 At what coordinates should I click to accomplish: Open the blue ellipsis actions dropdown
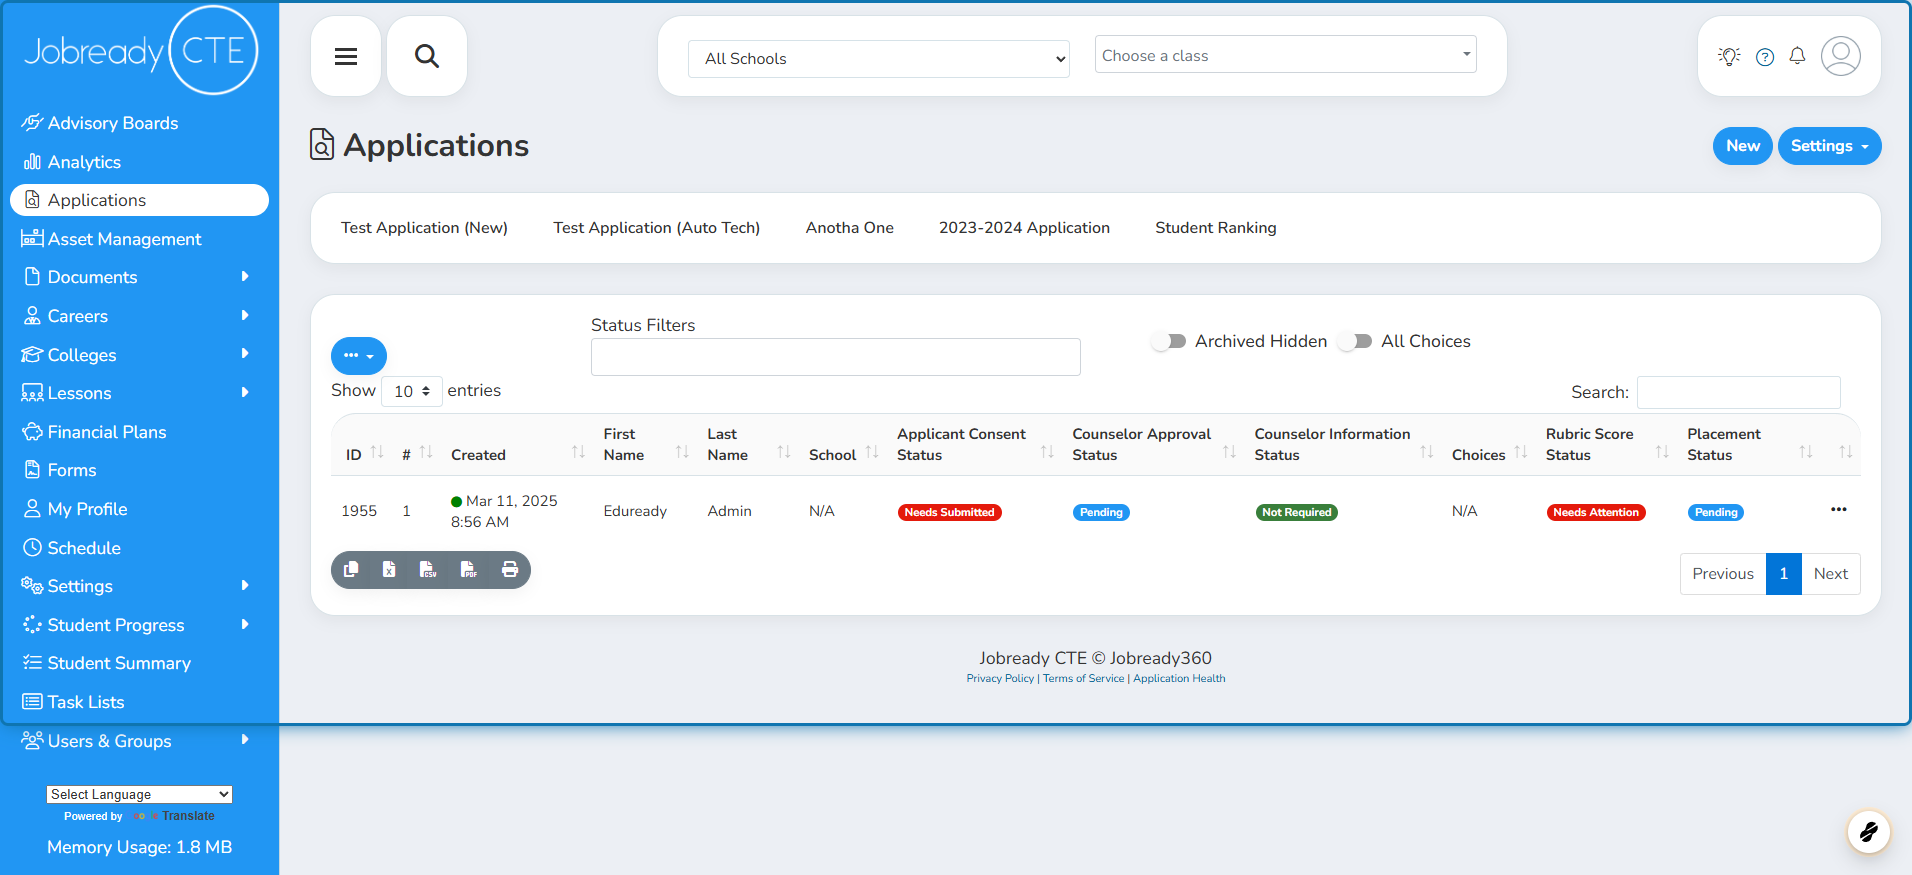(358, 355)
